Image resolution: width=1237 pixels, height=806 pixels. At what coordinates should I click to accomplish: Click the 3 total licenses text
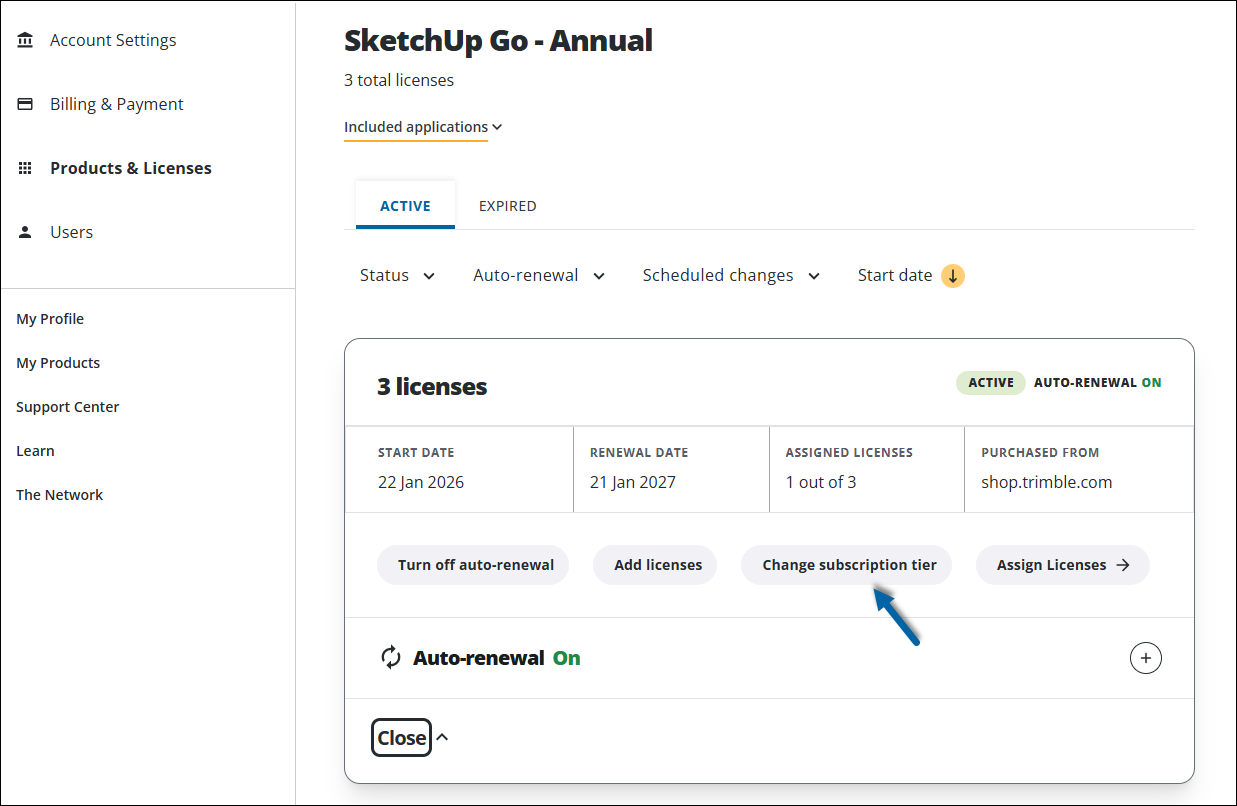tap(399, 80)
